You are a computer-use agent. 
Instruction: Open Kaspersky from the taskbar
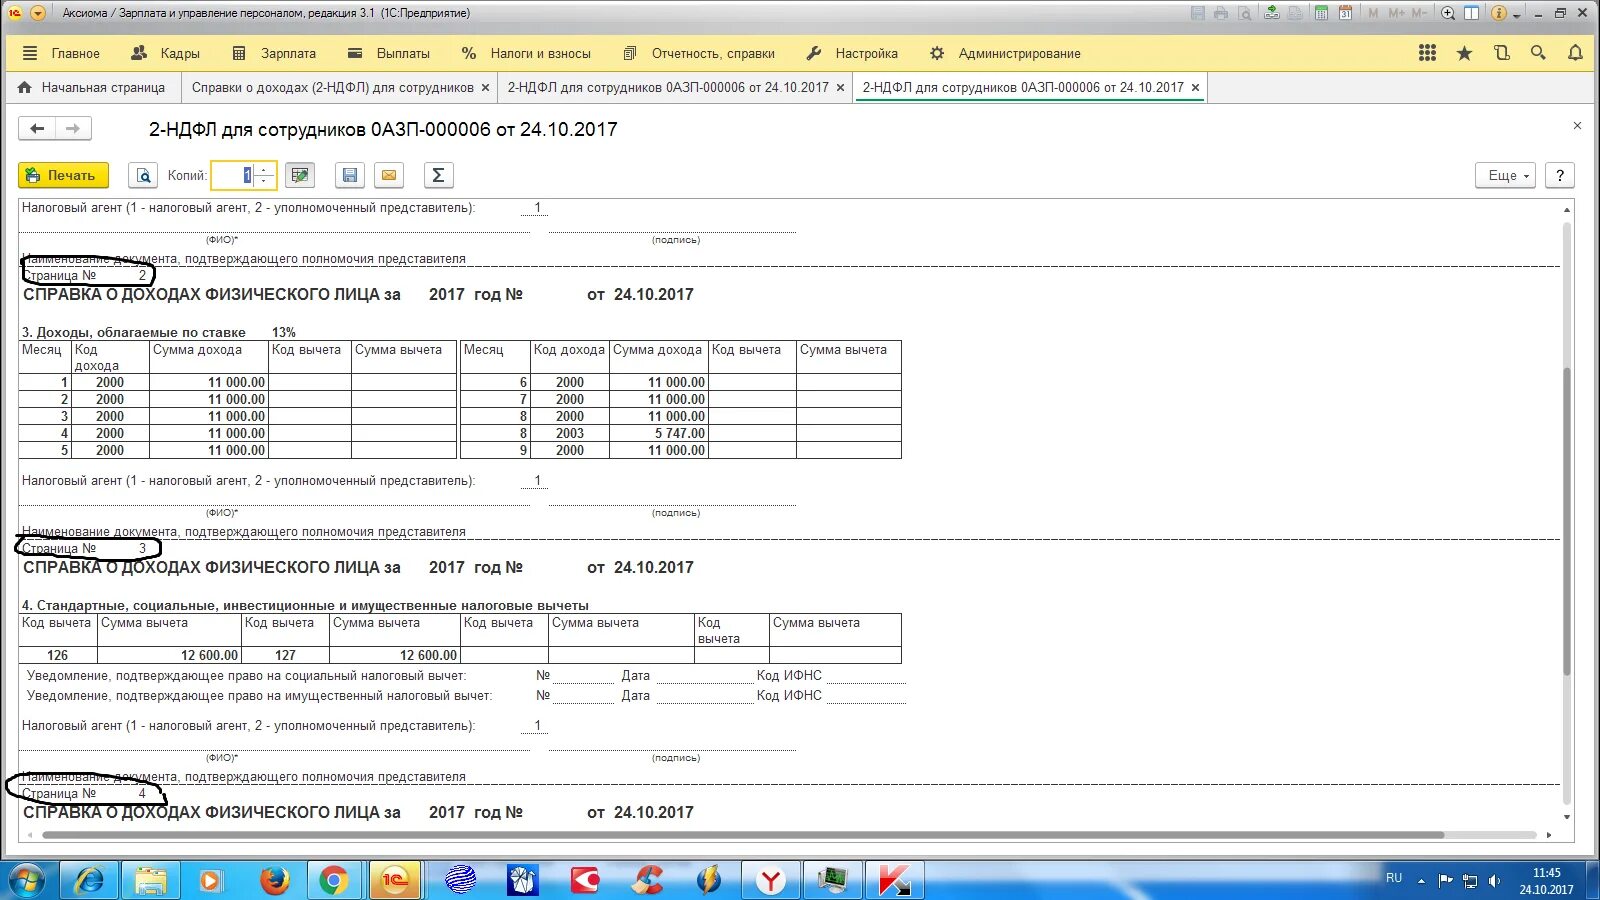pos(894,880)
